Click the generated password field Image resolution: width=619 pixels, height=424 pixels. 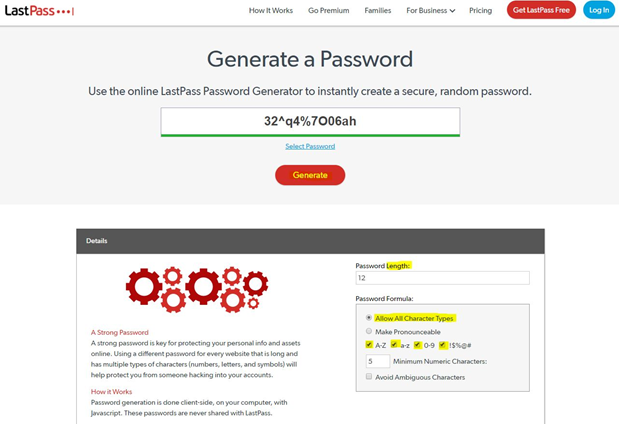point(310,122)
